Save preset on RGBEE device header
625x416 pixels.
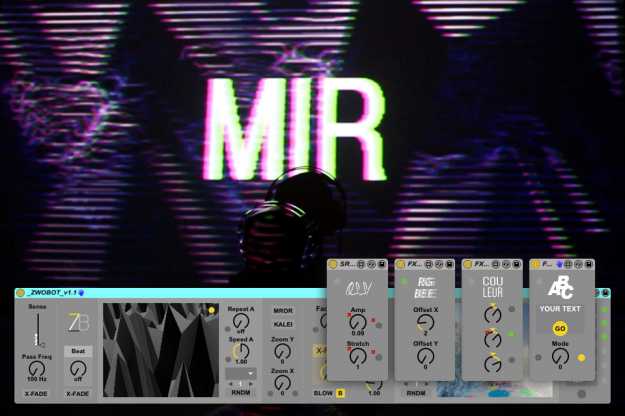[449, 264]
